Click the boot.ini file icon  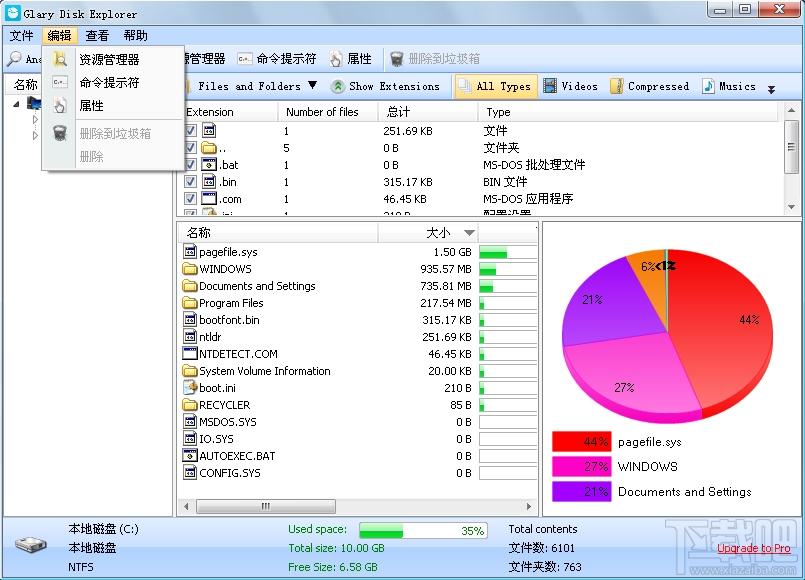pyautogui.click(x=190, y=387)
